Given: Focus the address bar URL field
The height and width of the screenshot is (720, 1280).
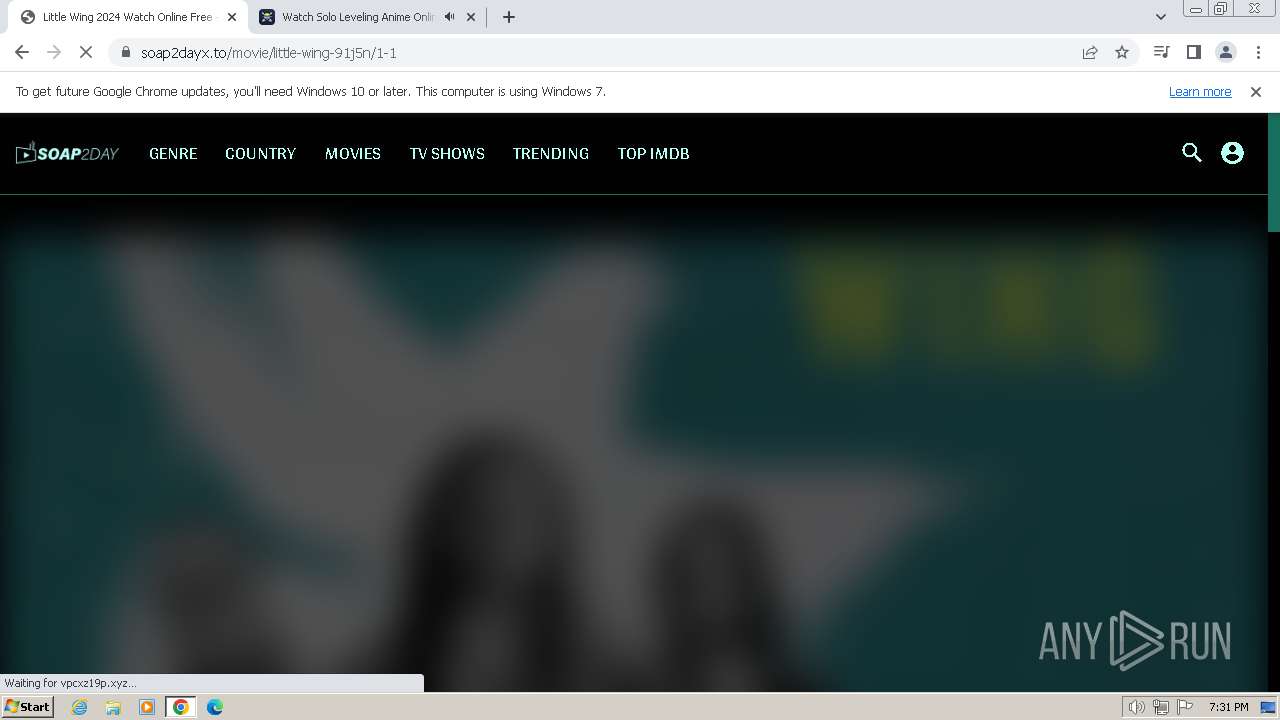Looking at the screenshot, I should 600,52.
